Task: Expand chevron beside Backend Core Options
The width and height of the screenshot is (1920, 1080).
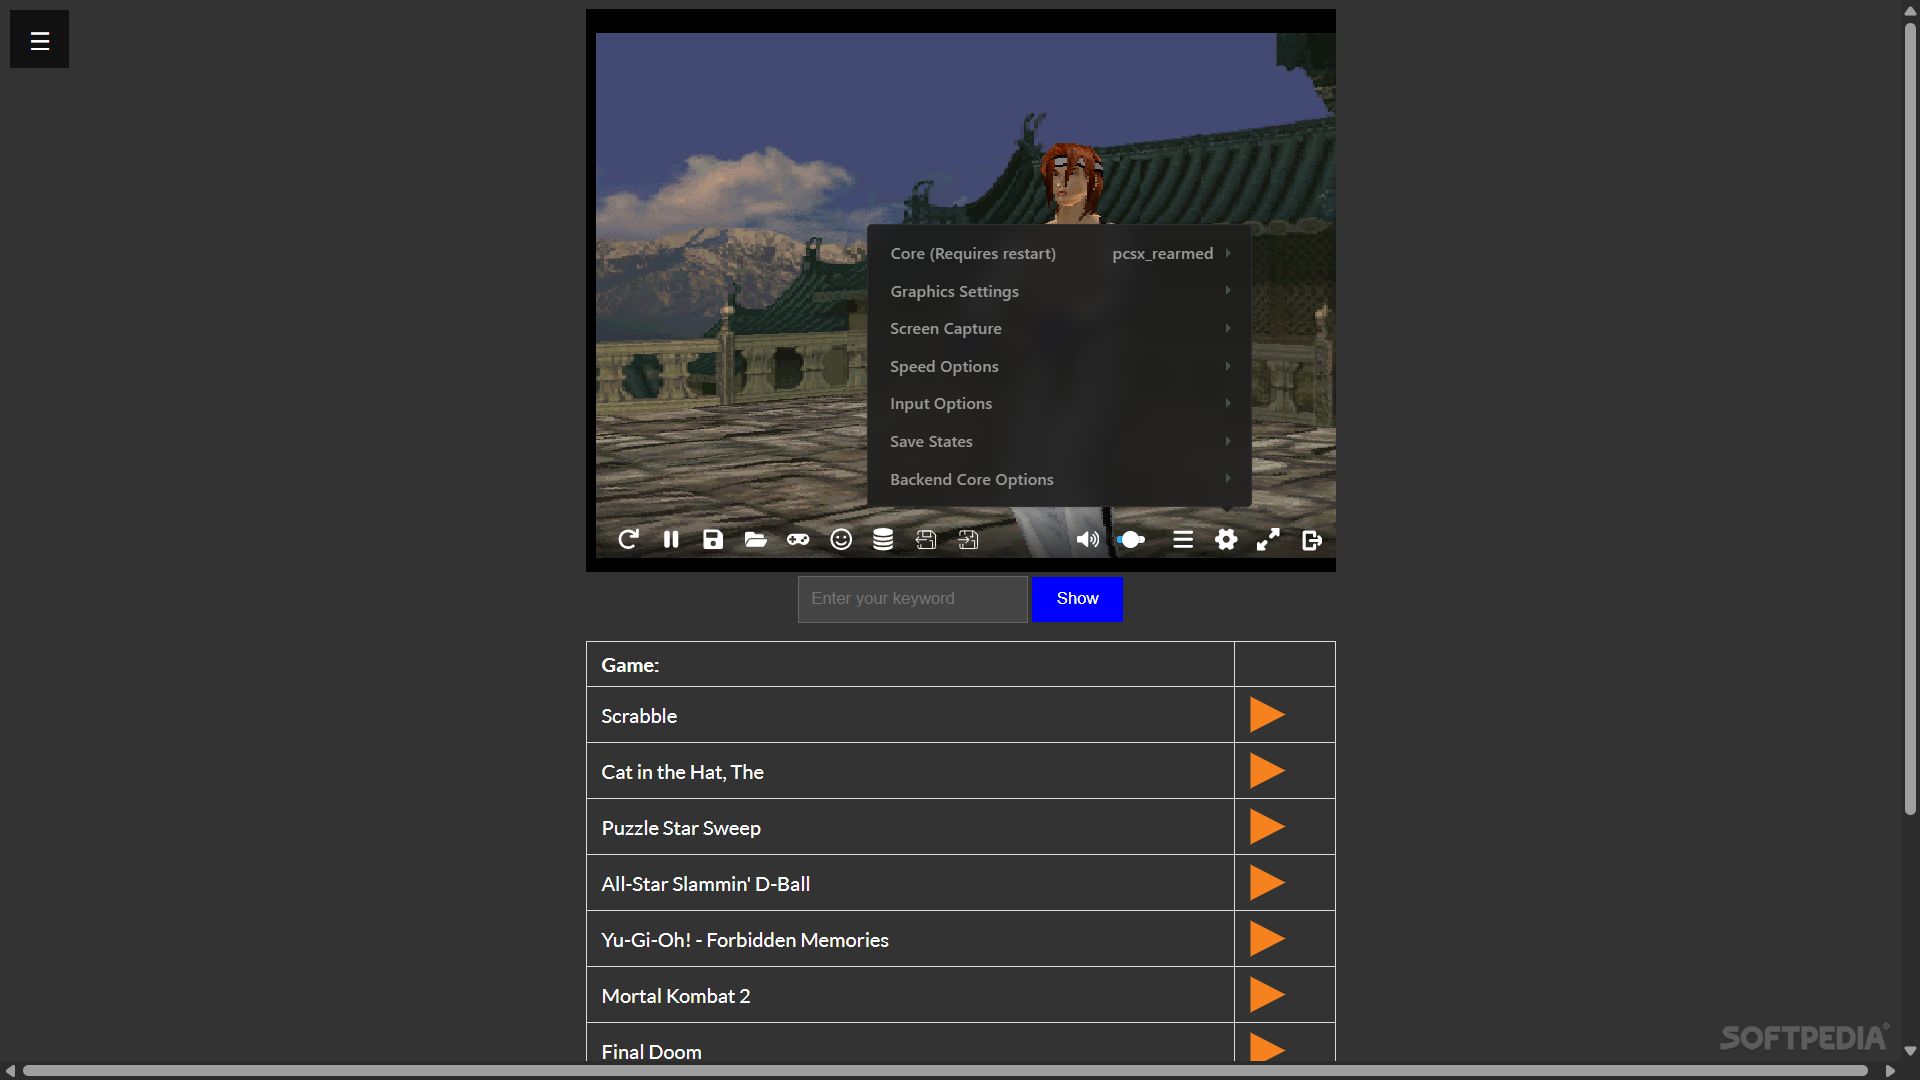Action: (x=1228, y=478)
